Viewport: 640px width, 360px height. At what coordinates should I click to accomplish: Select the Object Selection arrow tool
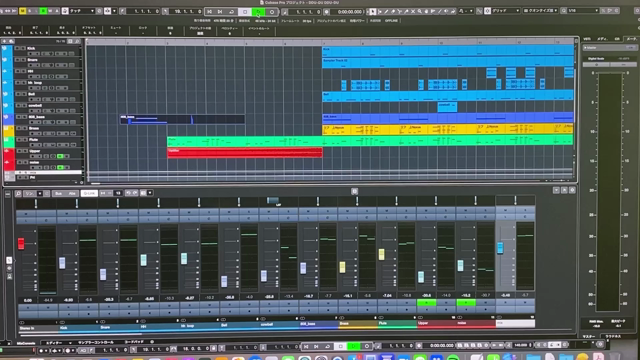click(x=373, y=11)
